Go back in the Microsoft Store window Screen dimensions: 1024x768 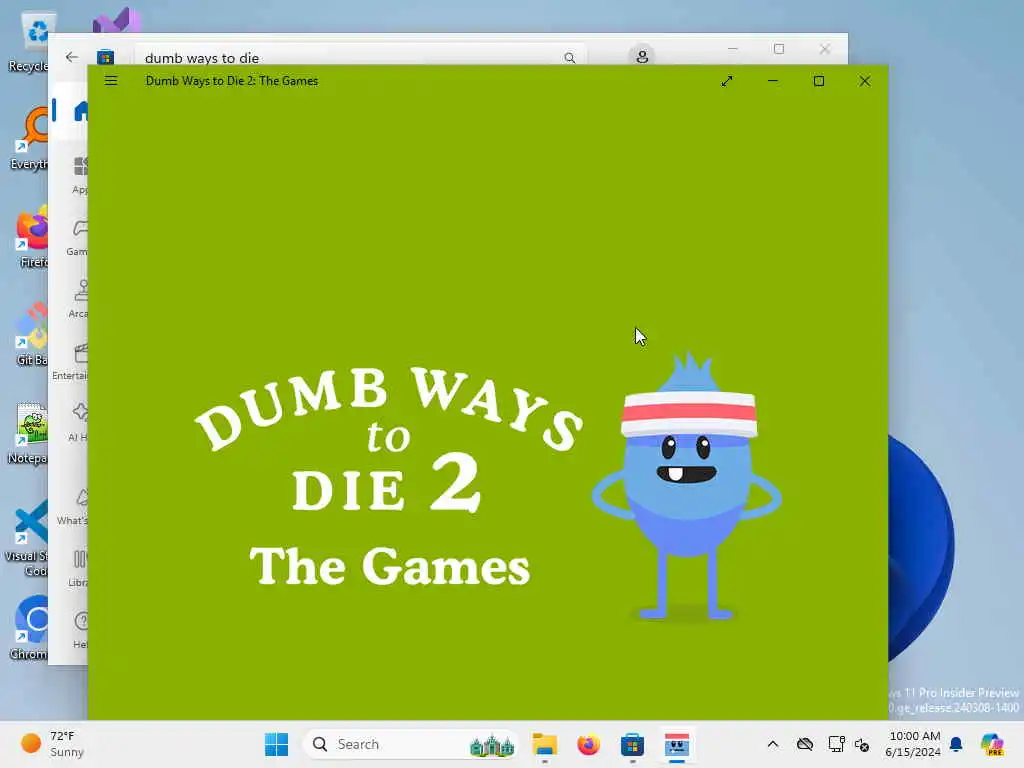tap(72, 57)
